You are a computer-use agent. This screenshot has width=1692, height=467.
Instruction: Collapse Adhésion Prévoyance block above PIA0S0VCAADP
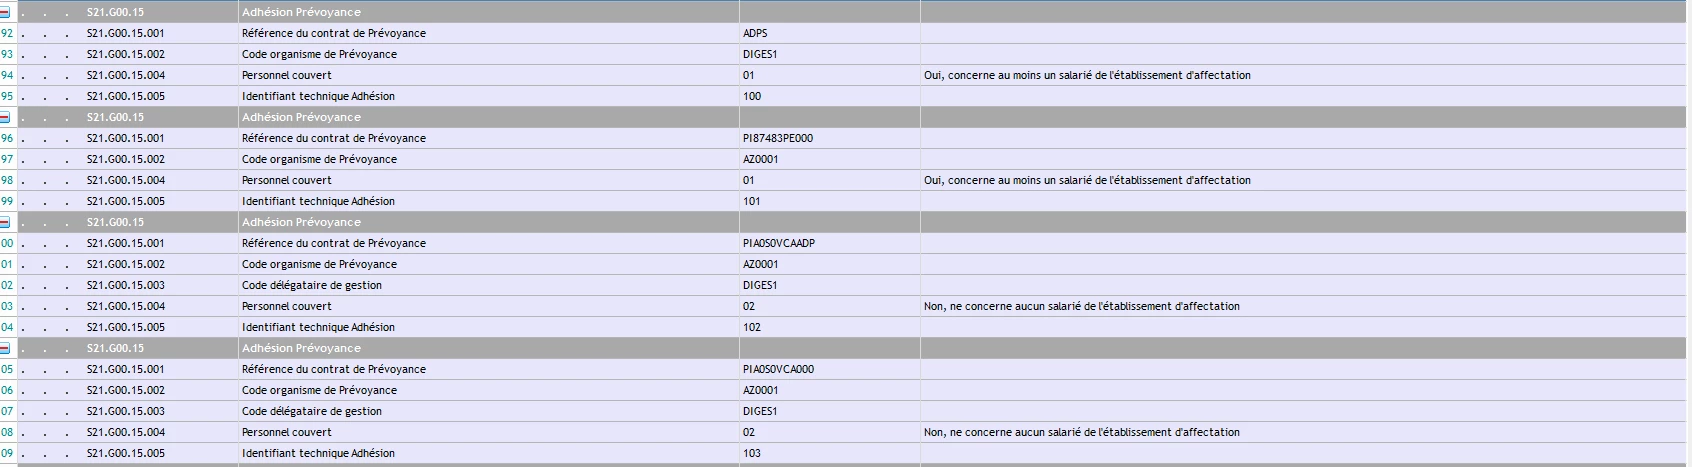4,222
